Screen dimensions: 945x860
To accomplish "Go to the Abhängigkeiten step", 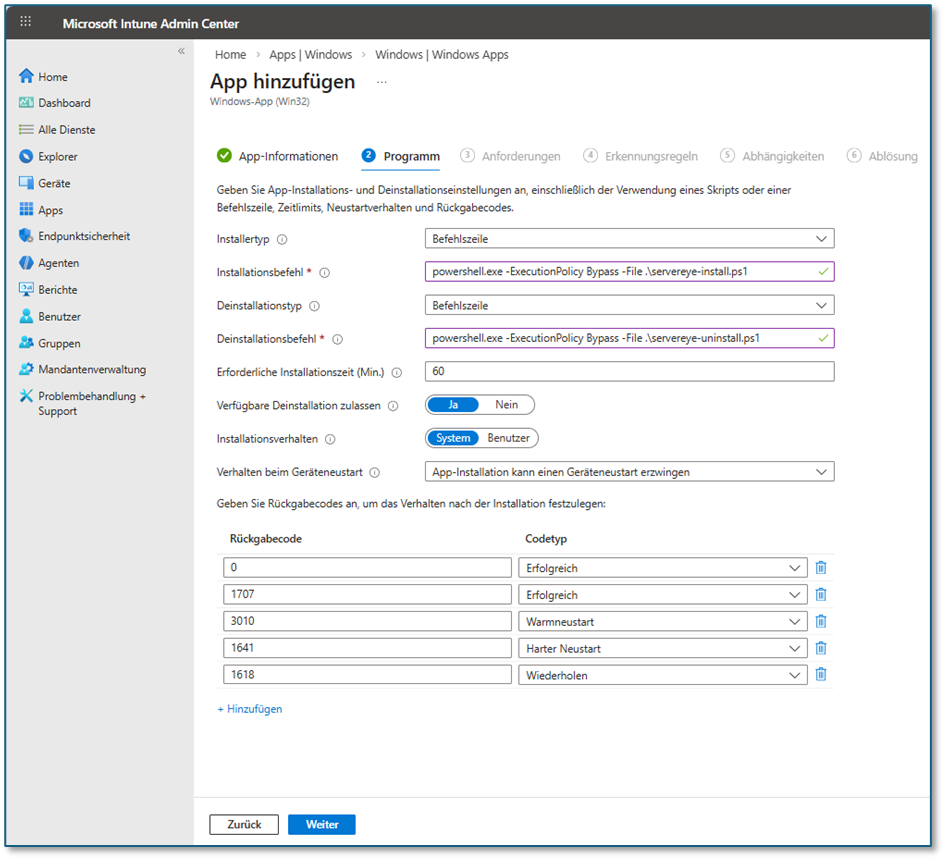I will (x=772, y=156).
